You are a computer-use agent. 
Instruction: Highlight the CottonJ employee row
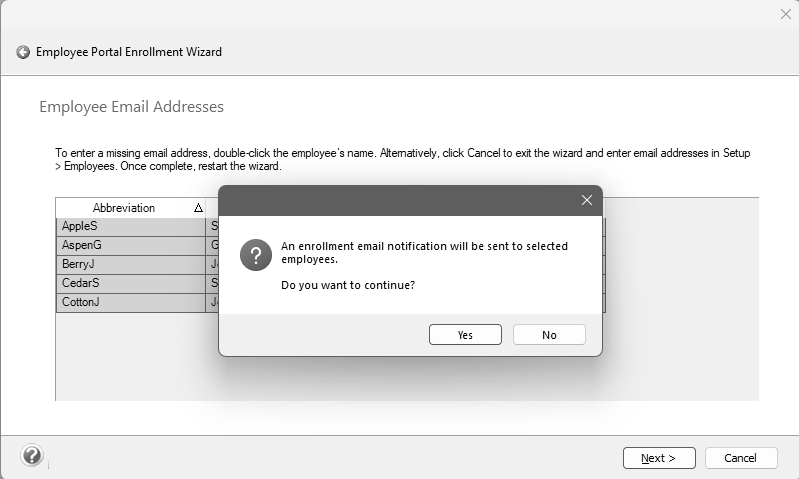[130, 302]
